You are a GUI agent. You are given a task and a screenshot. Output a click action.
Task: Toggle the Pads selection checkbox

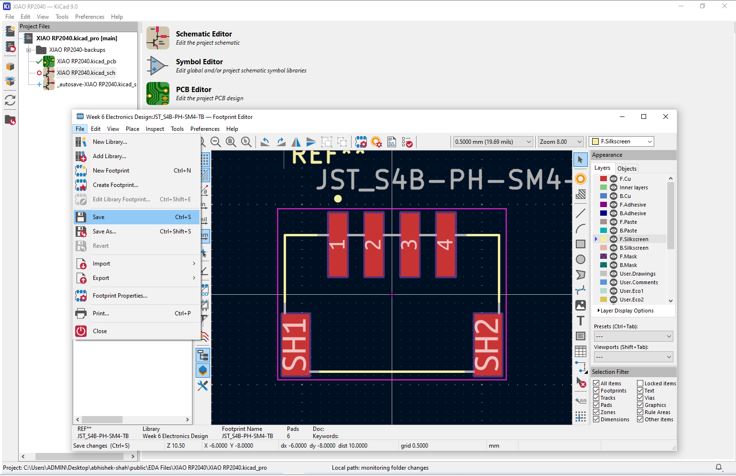pos(596,405)
